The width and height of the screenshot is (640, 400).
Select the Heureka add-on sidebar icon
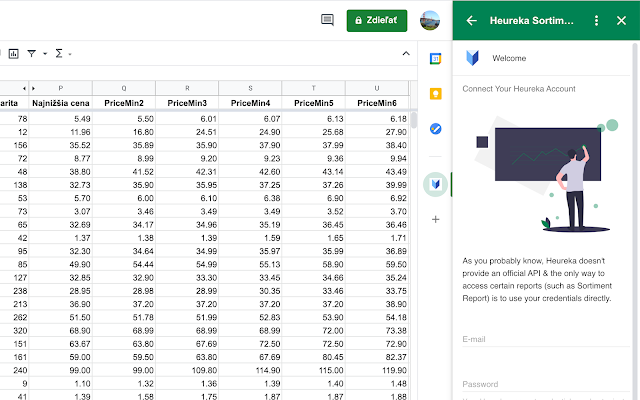[x=436, y=184]
